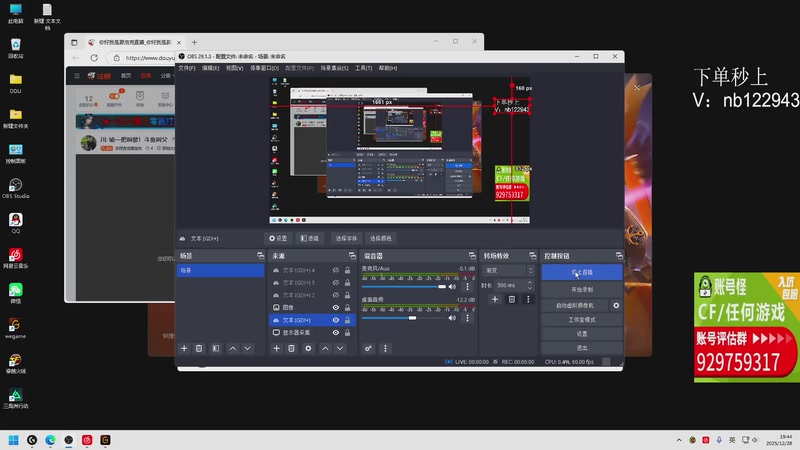
Task: Move source up in Sources panel
Action: [x=325, y=348]
